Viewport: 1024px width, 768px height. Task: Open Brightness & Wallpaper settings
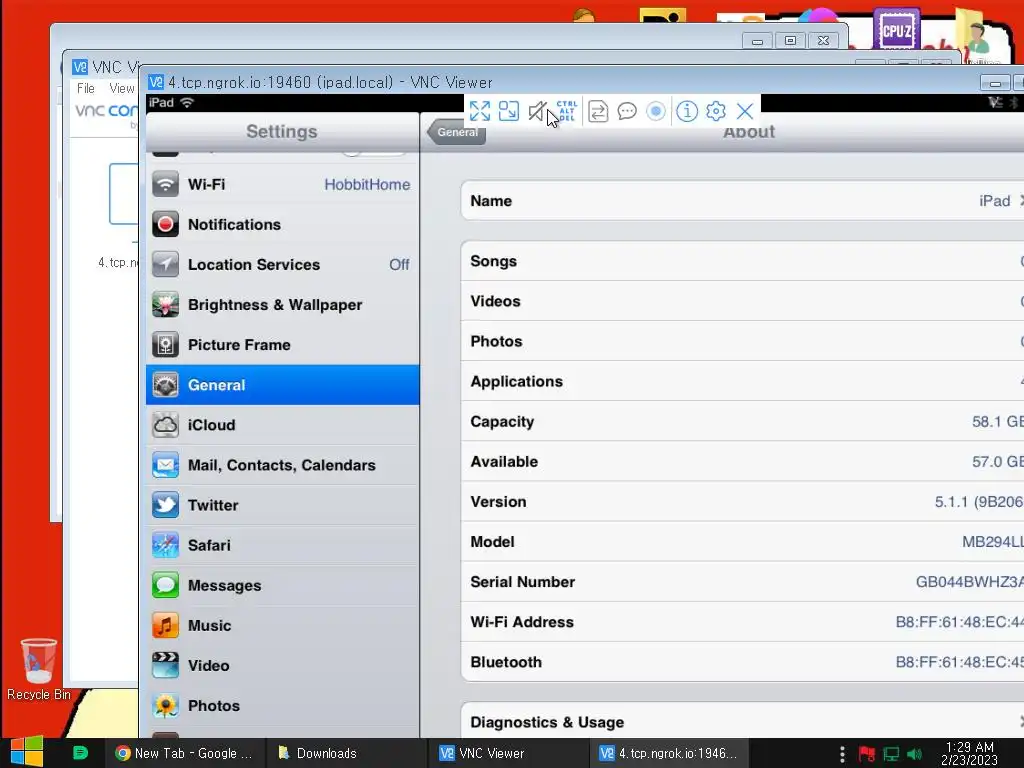point(283,304)
